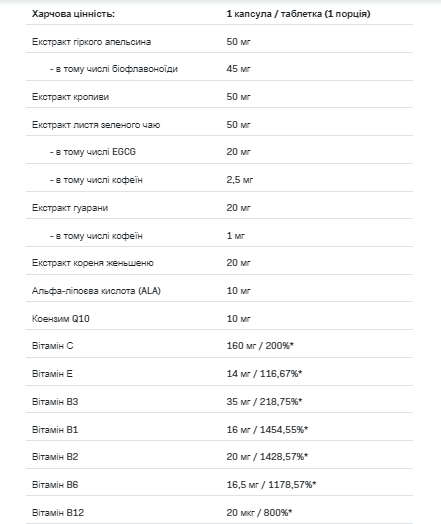441x524 pixels.
Task: Click the 'Вітамін B6' row label
Action: coord(55,485)
